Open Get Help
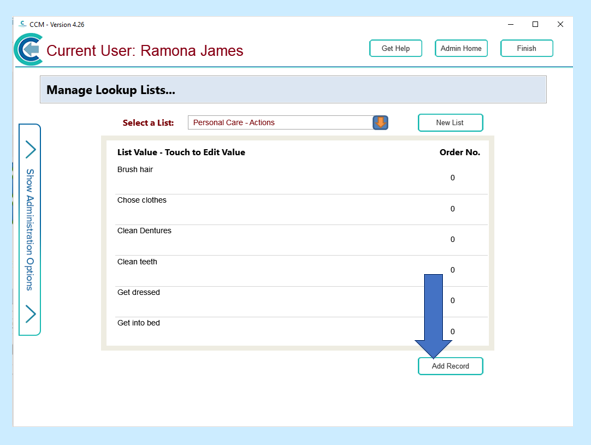The height and width of the screenshot is (445, 591). pos(395,48)
